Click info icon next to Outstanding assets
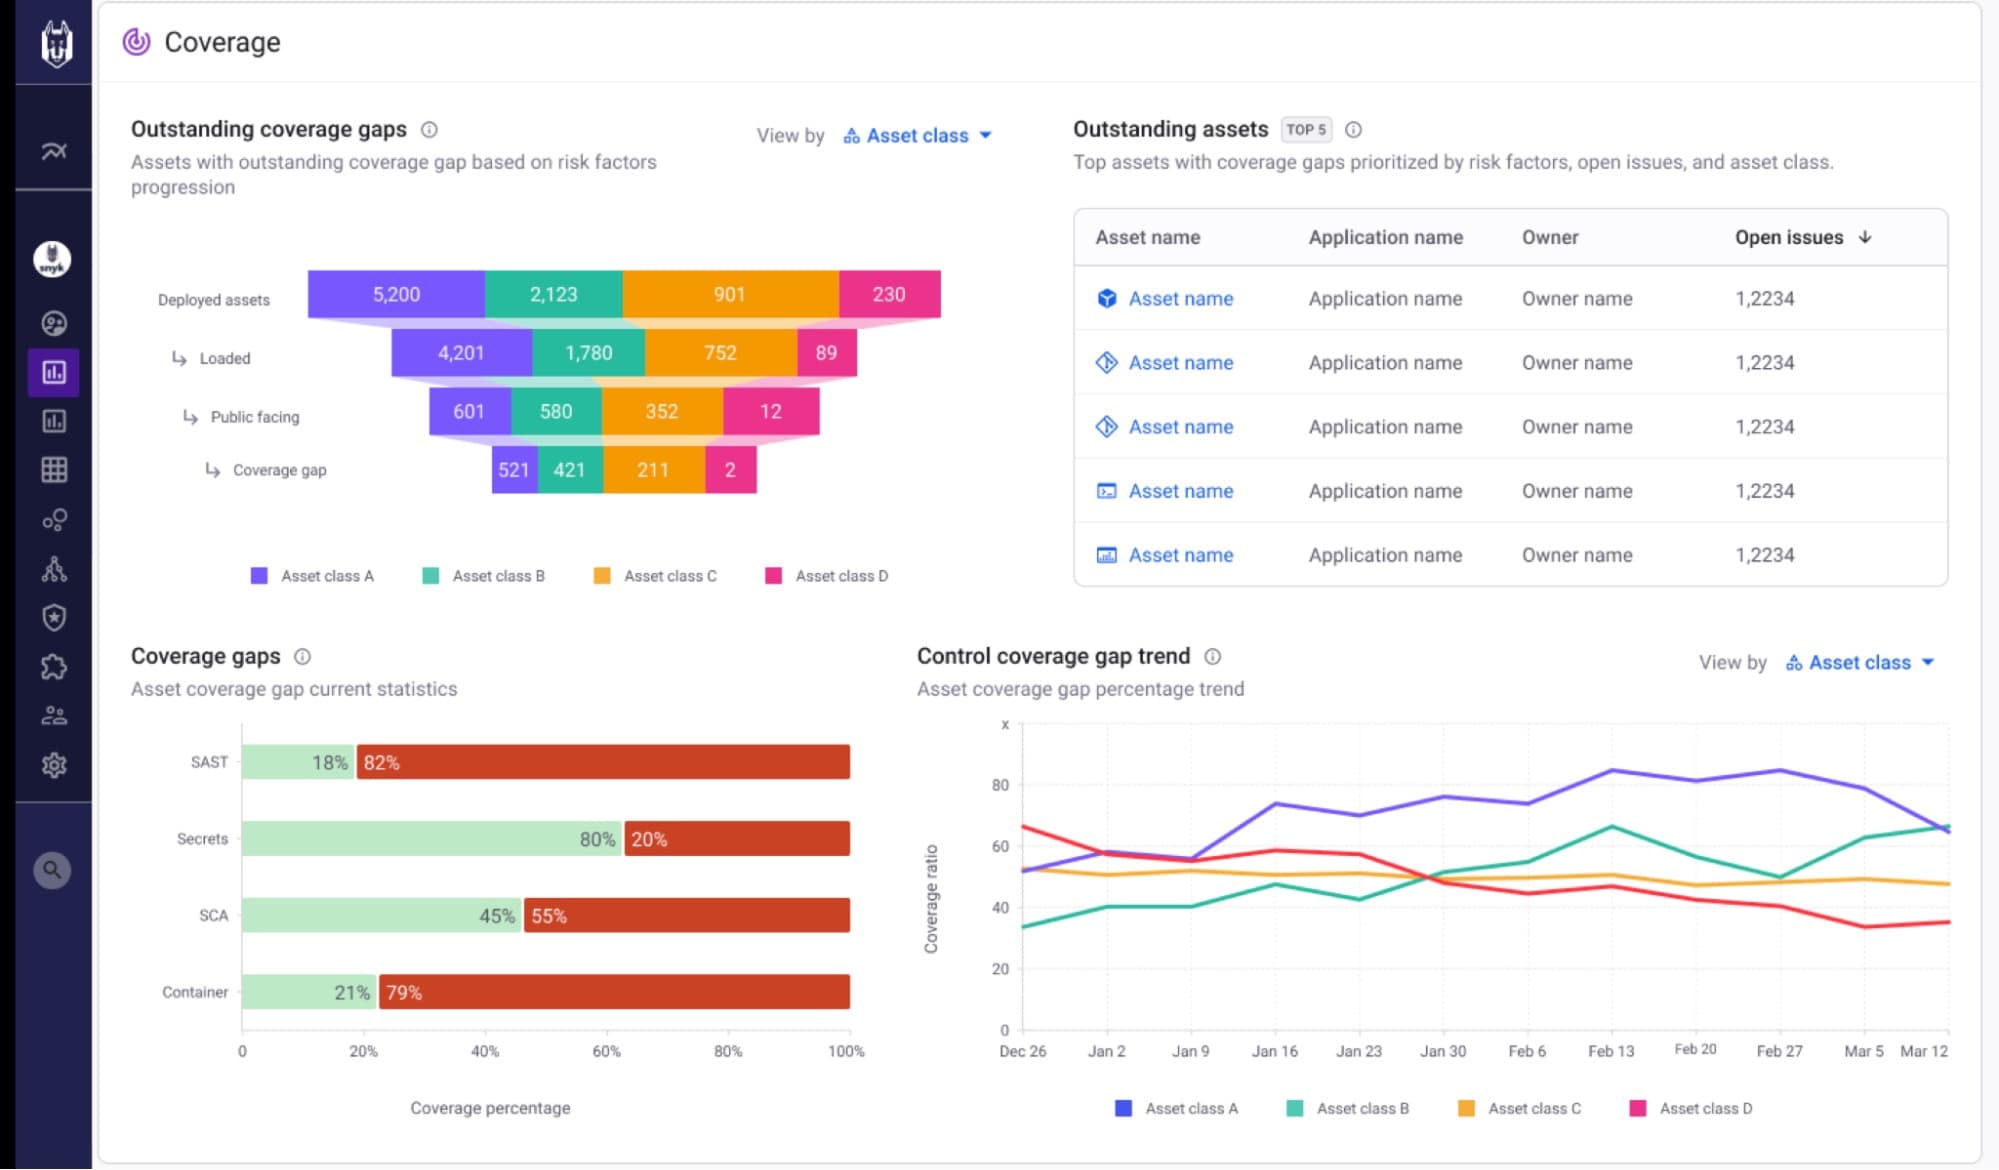The image size is (1999, 1170). (1353, 129)
